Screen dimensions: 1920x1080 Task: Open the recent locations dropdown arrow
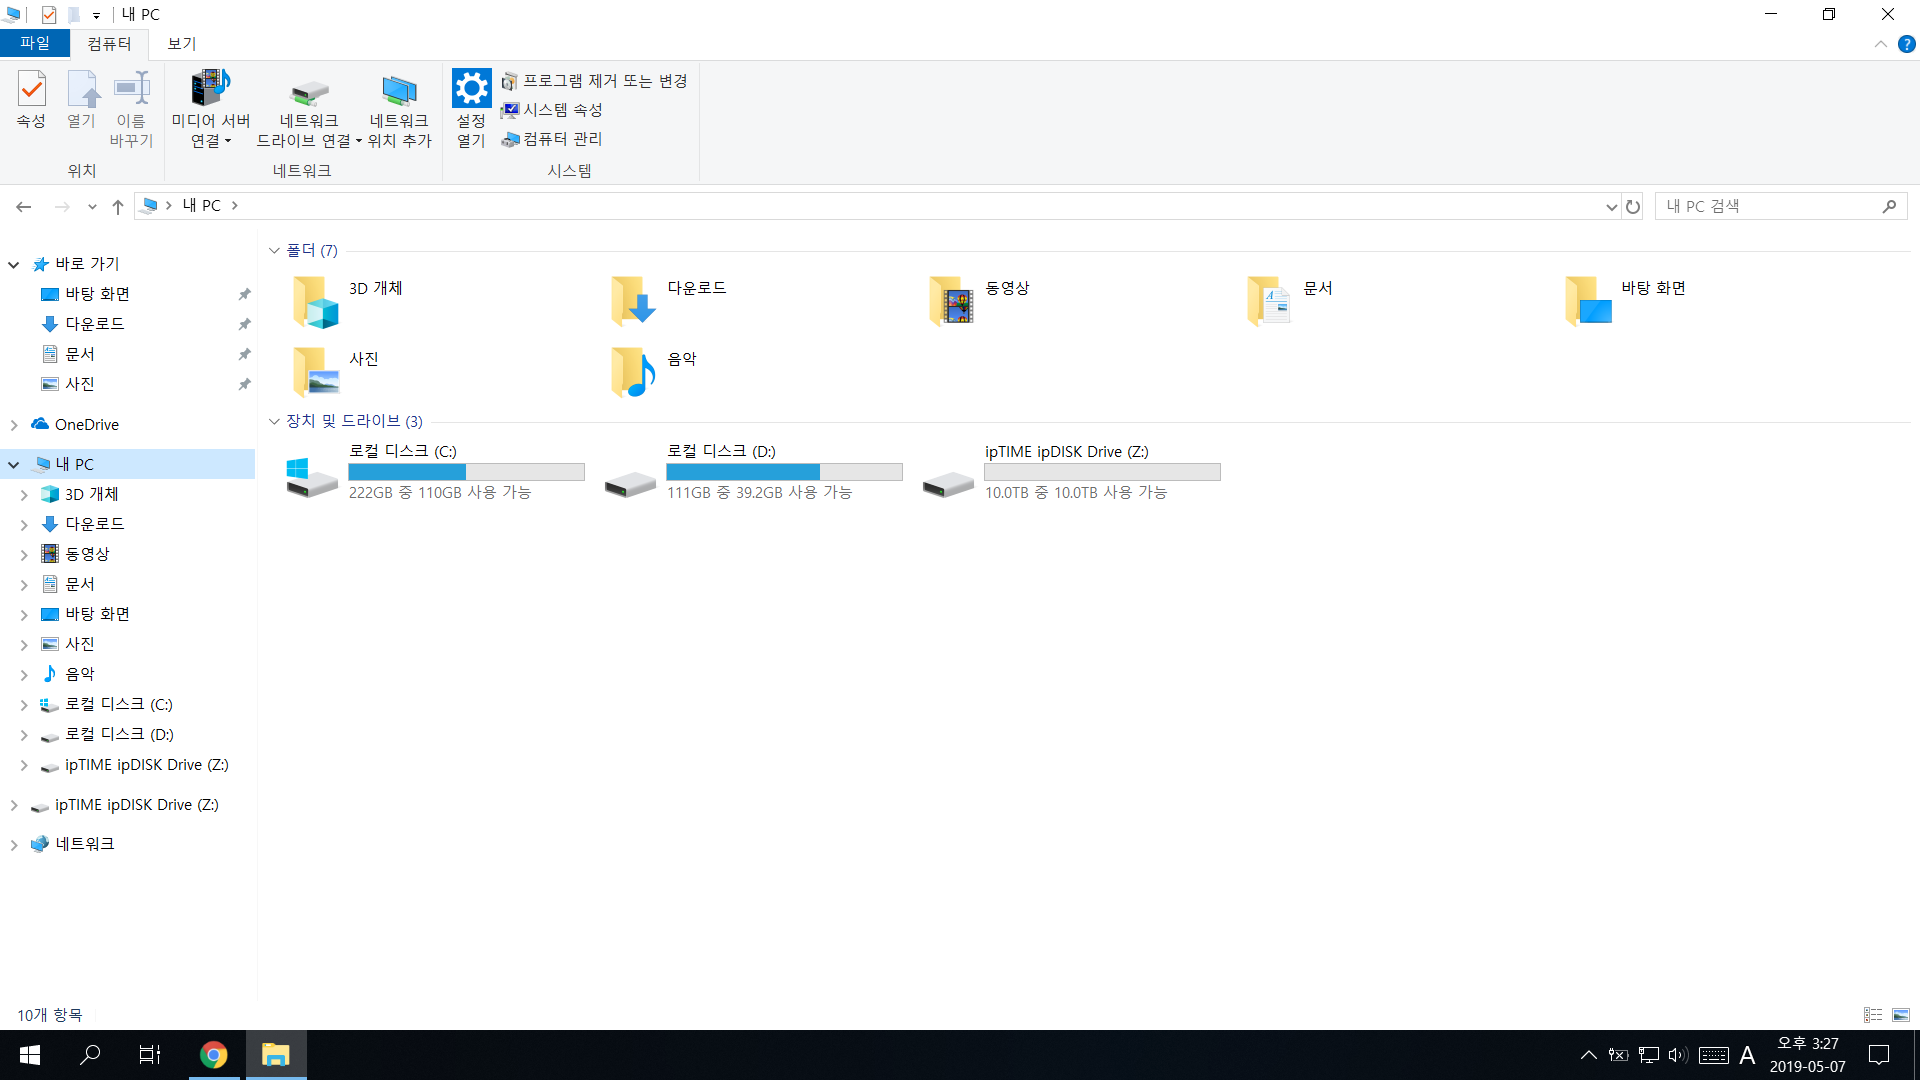(92, 206)
